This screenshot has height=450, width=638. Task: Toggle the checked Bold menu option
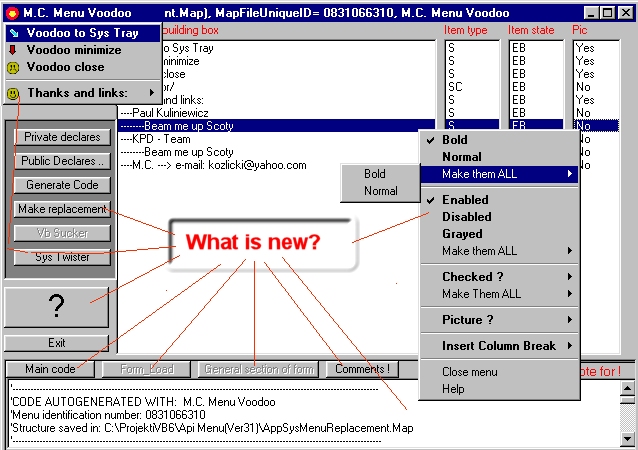click(454, 141)
